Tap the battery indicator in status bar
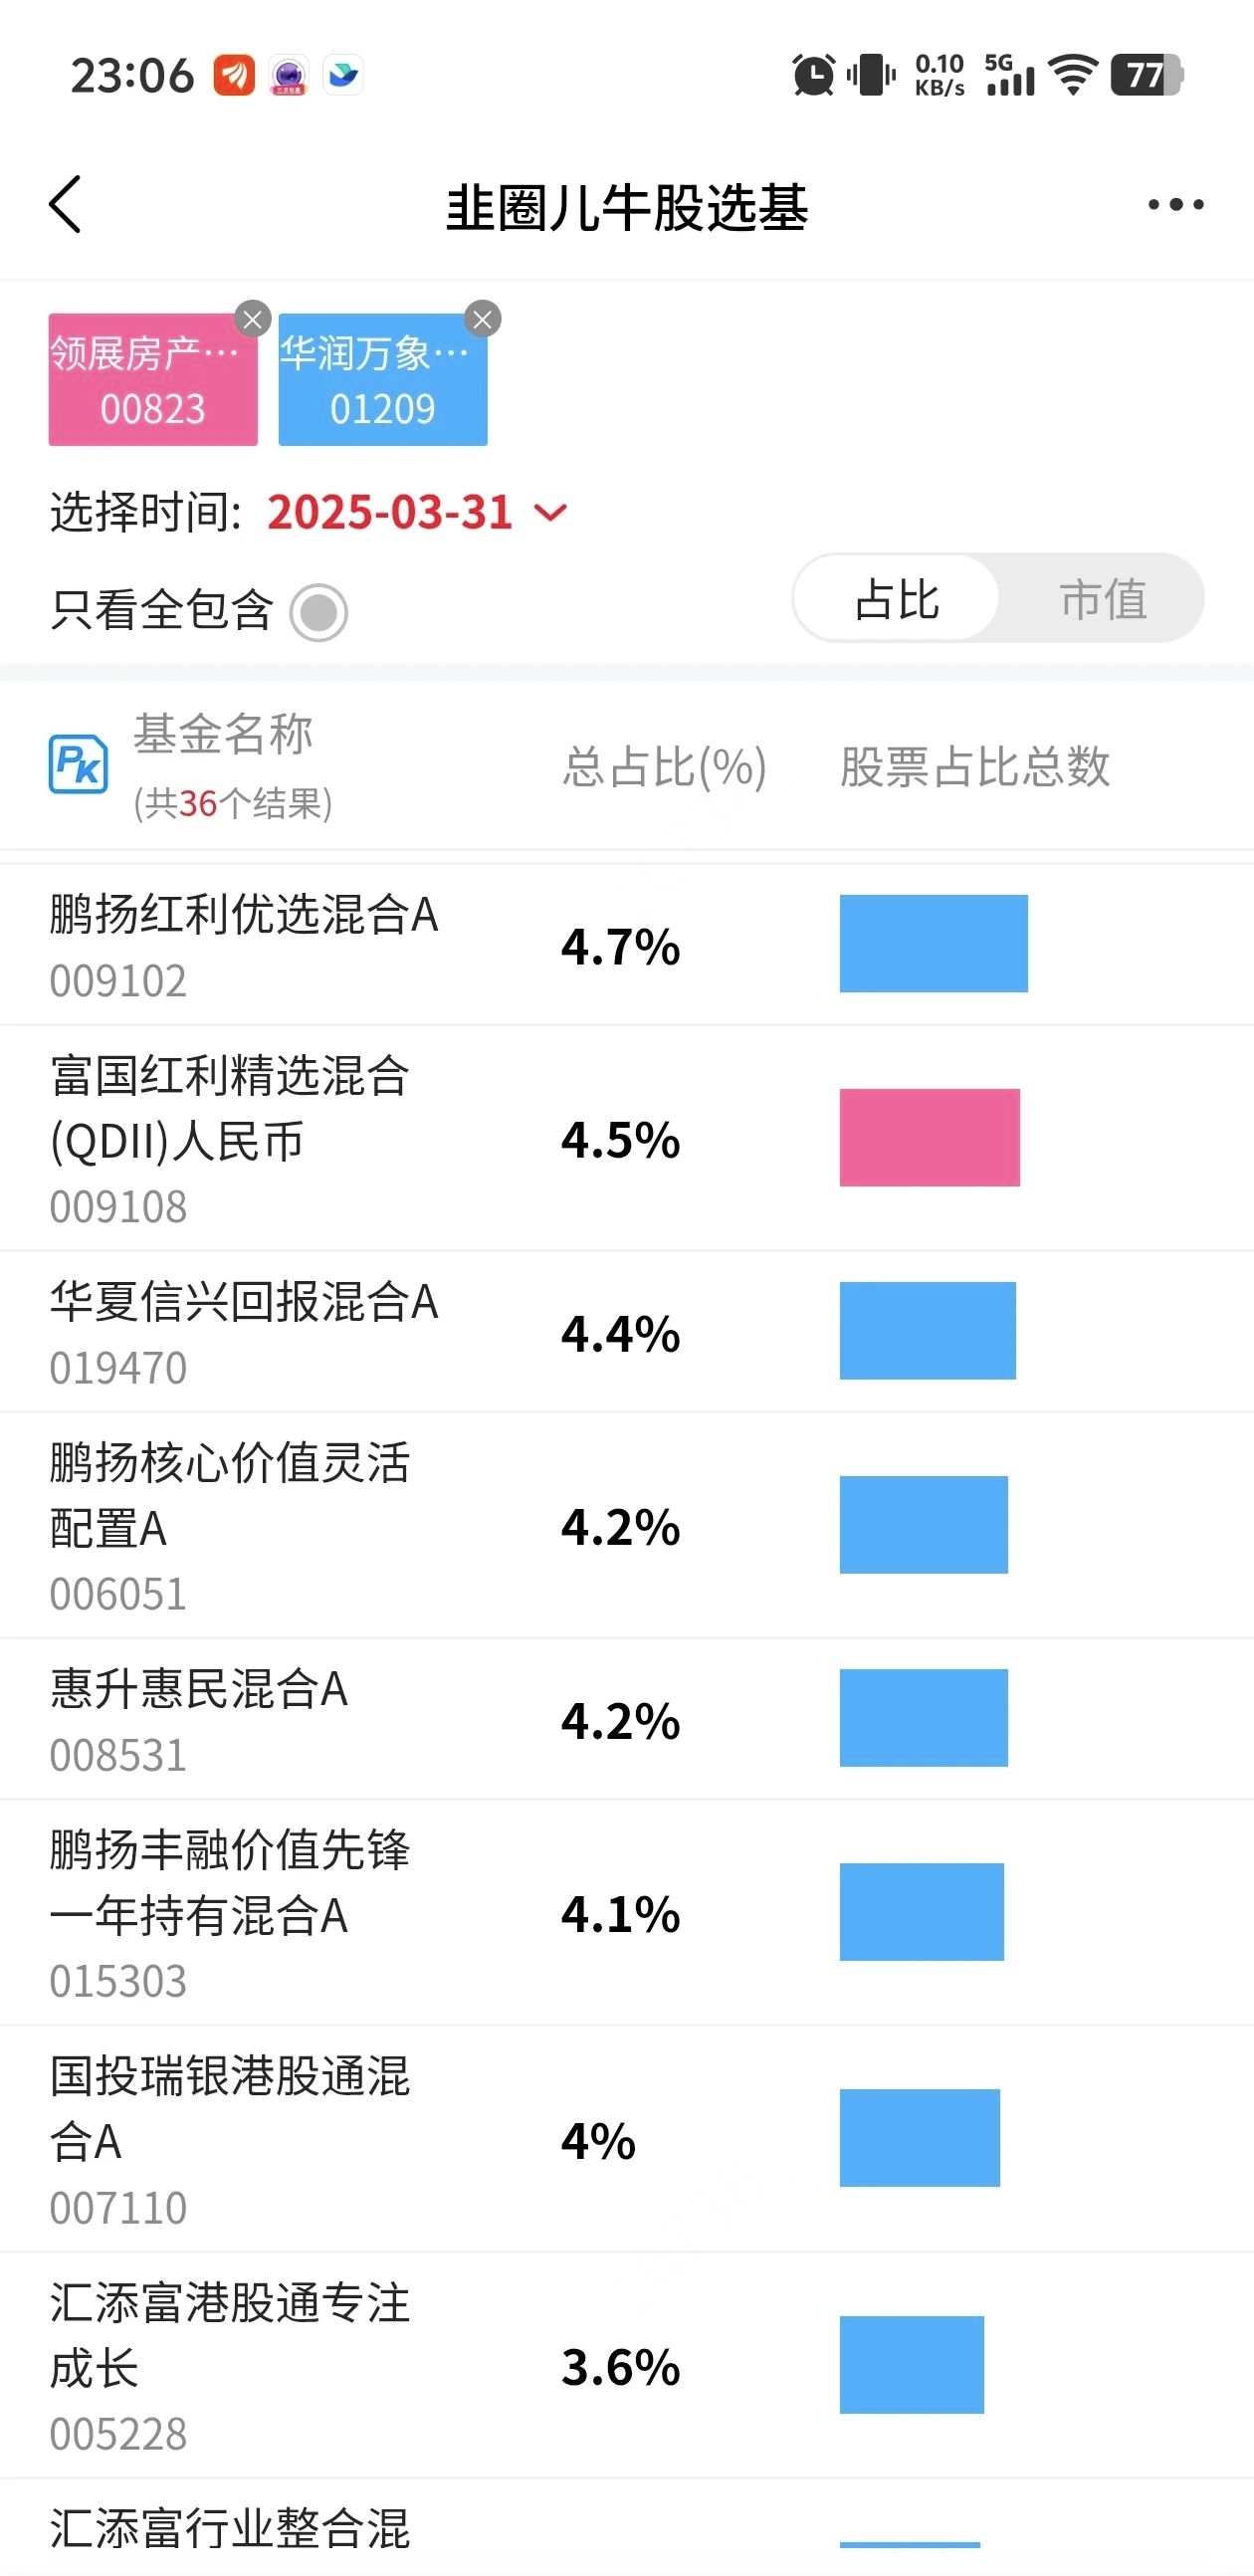This screenshot has width=1254, height=2576. tap(1147, 75)
